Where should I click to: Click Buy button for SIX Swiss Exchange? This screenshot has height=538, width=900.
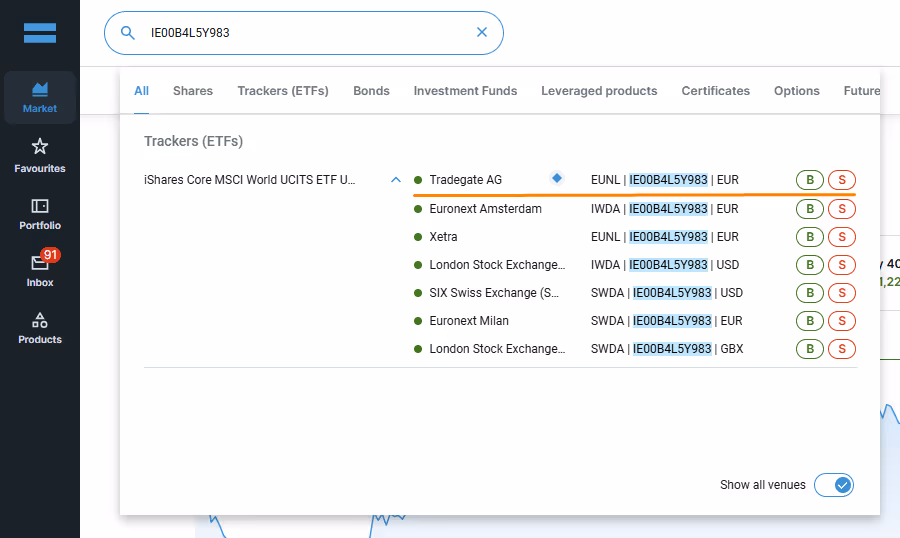(x=810, y=293)
